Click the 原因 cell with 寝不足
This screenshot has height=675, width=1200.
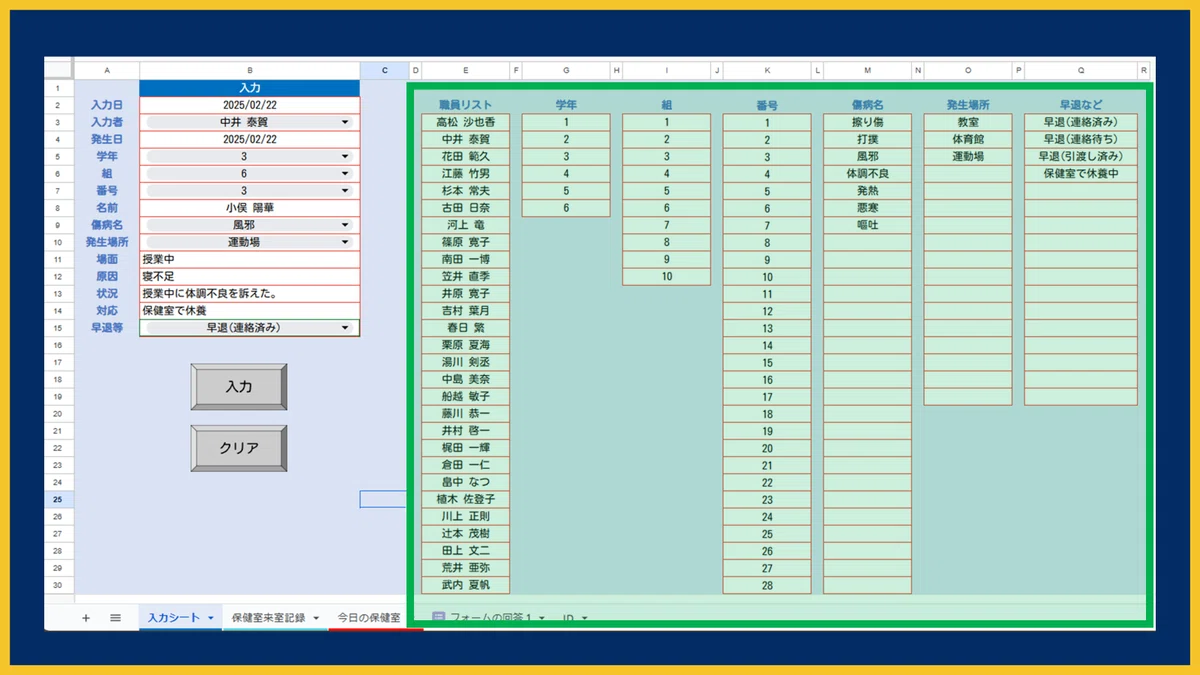click(x=249, y=276)
